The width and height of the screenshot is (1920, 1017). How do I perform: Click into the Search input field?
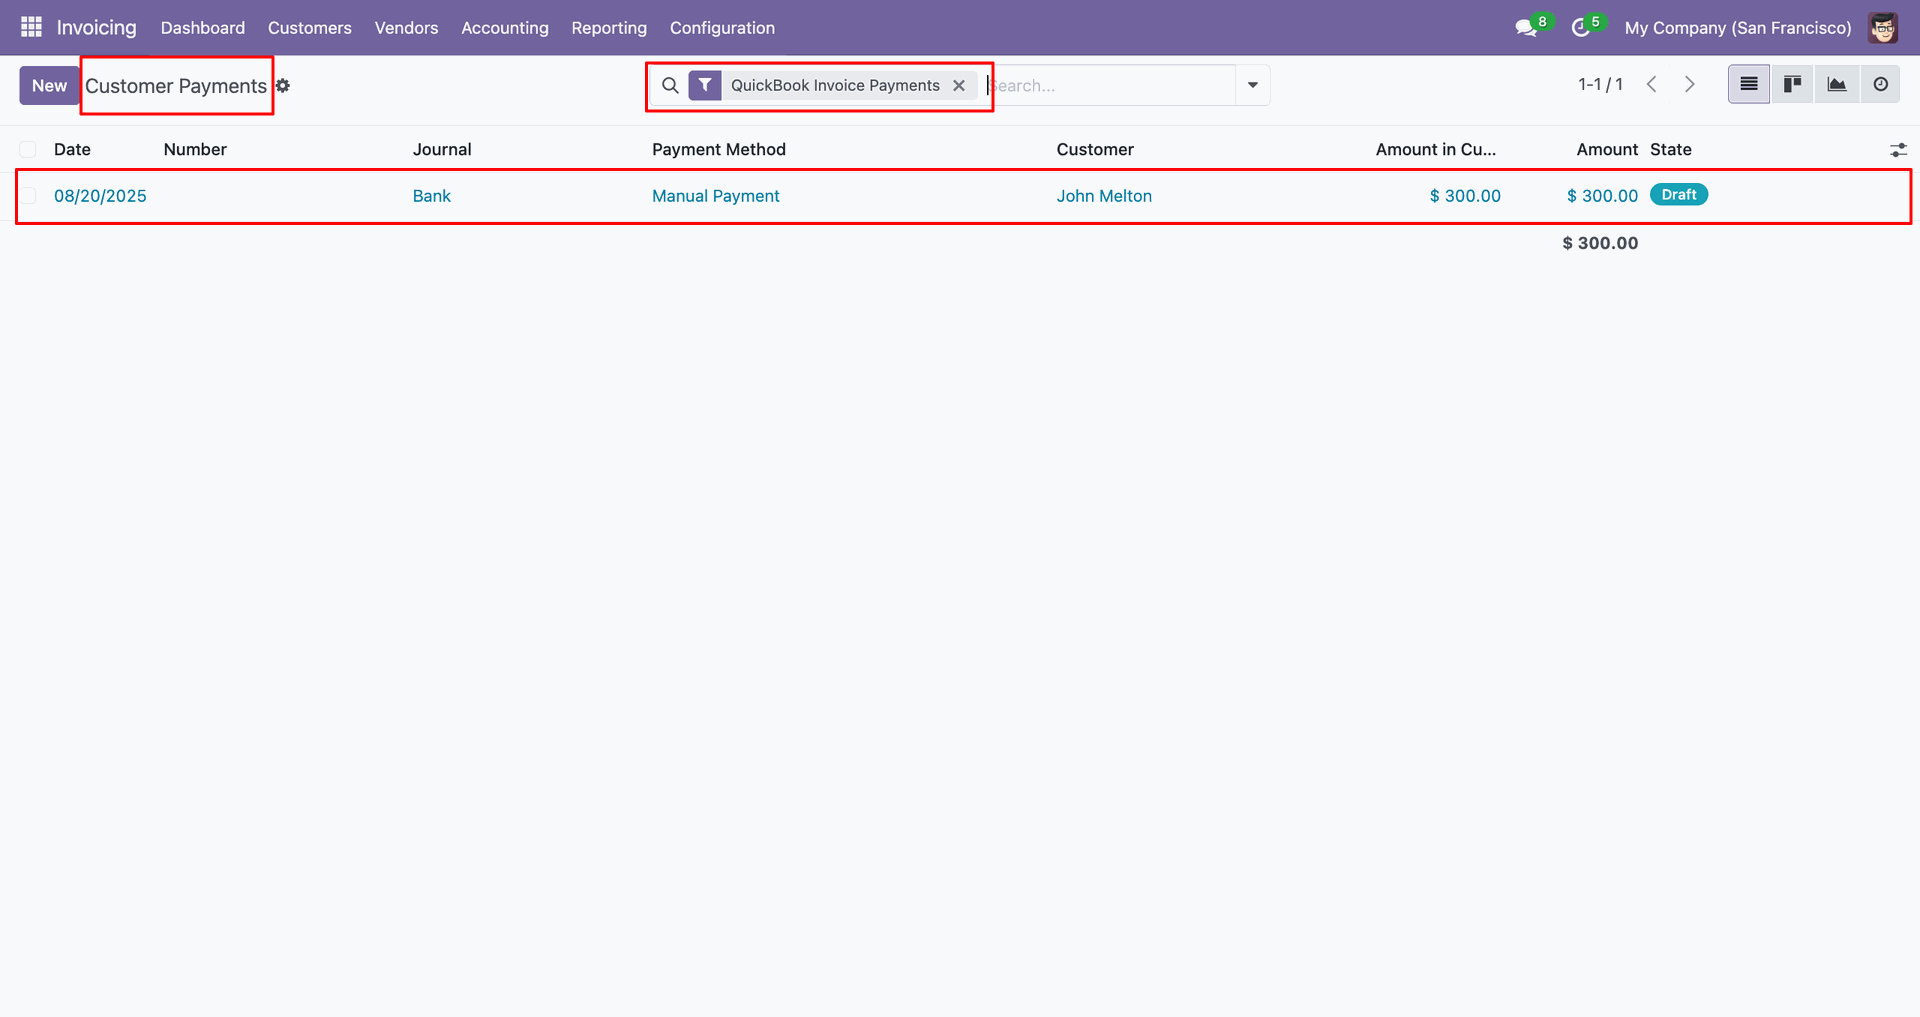(1110, 85)
